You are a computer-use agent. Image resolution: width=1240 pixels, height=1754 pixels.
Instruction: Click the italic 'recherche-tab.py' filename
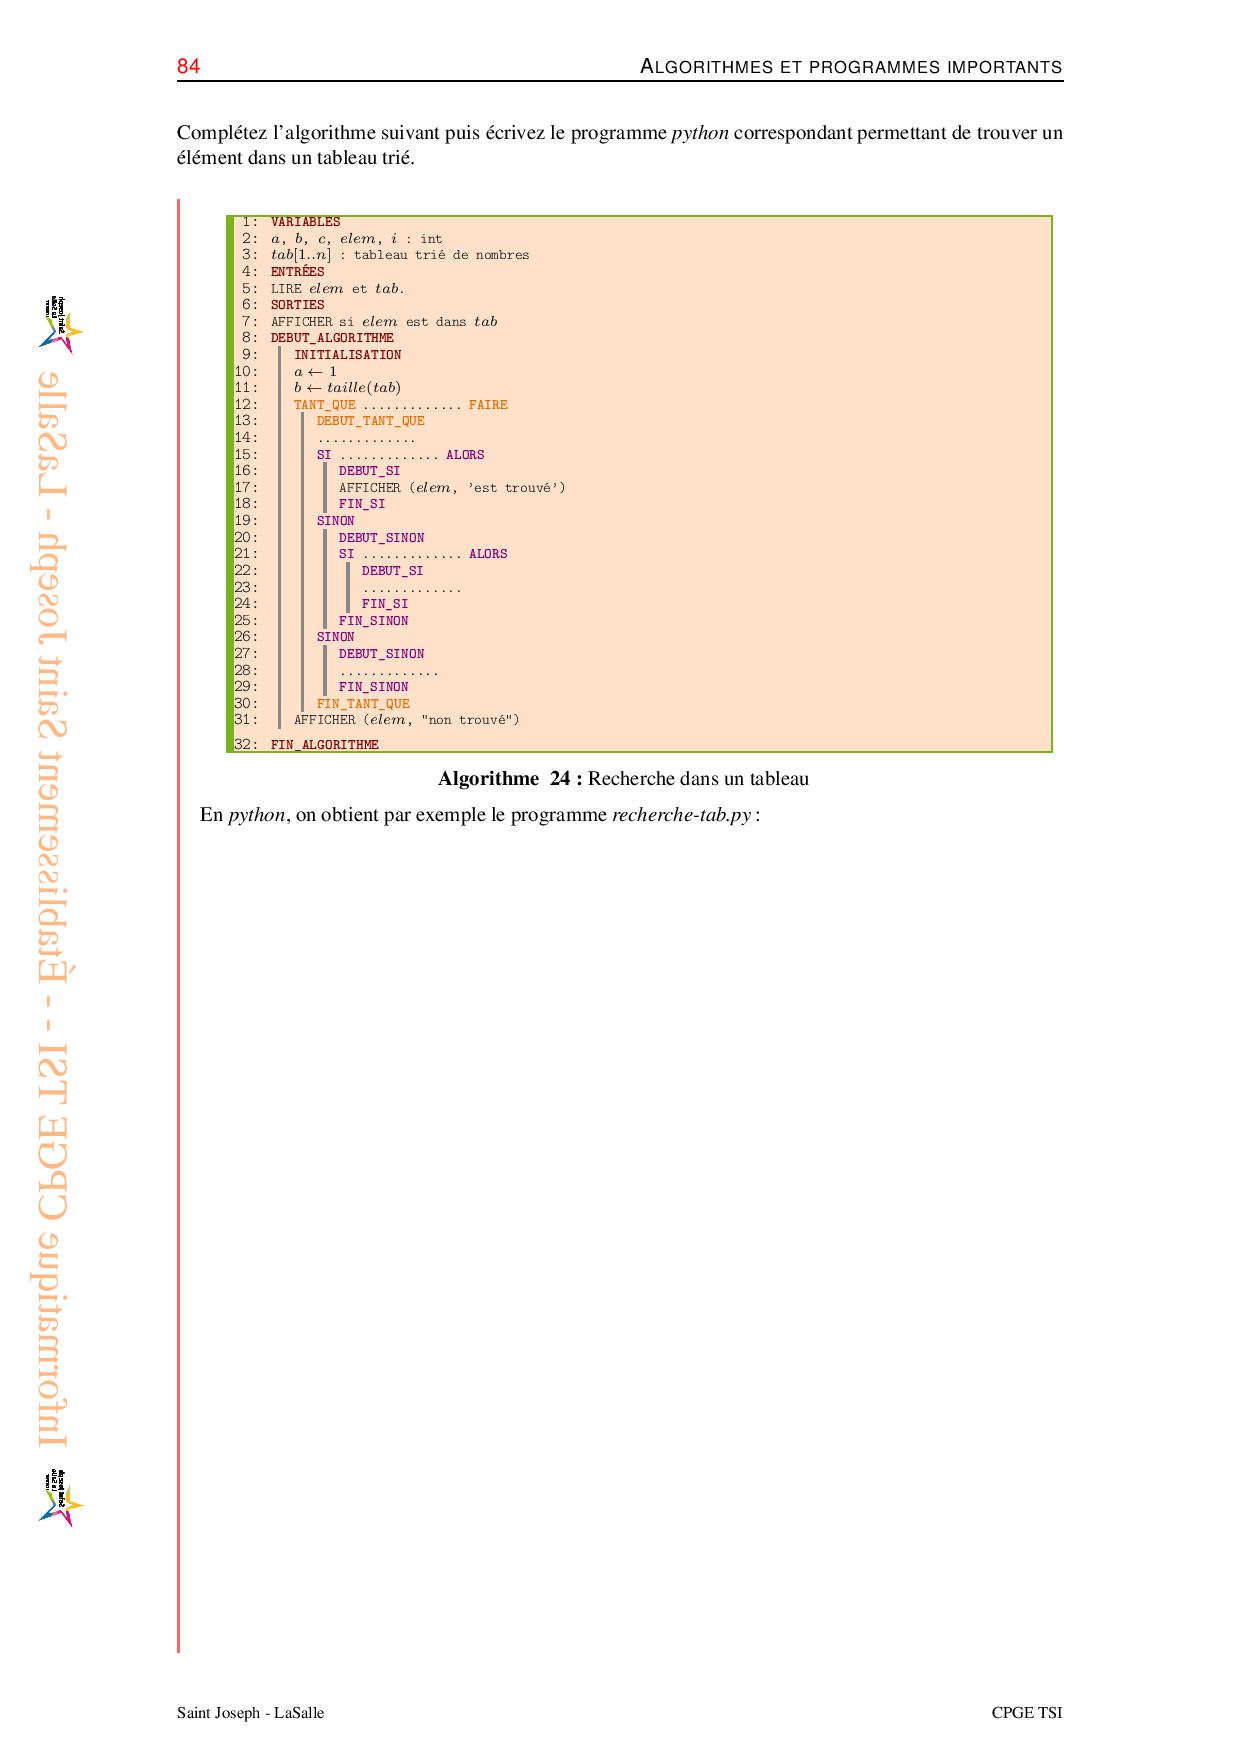tap(681, 815)
